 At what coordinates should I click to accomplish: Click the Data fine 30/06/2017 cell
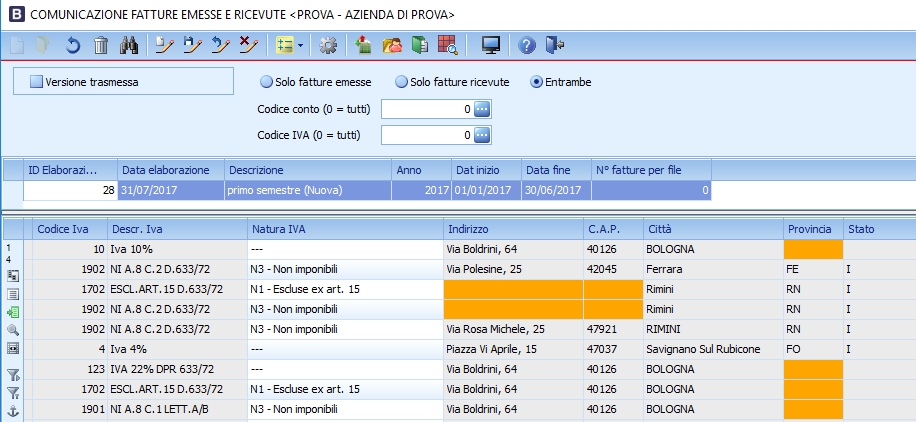click(x=556, y=191)
